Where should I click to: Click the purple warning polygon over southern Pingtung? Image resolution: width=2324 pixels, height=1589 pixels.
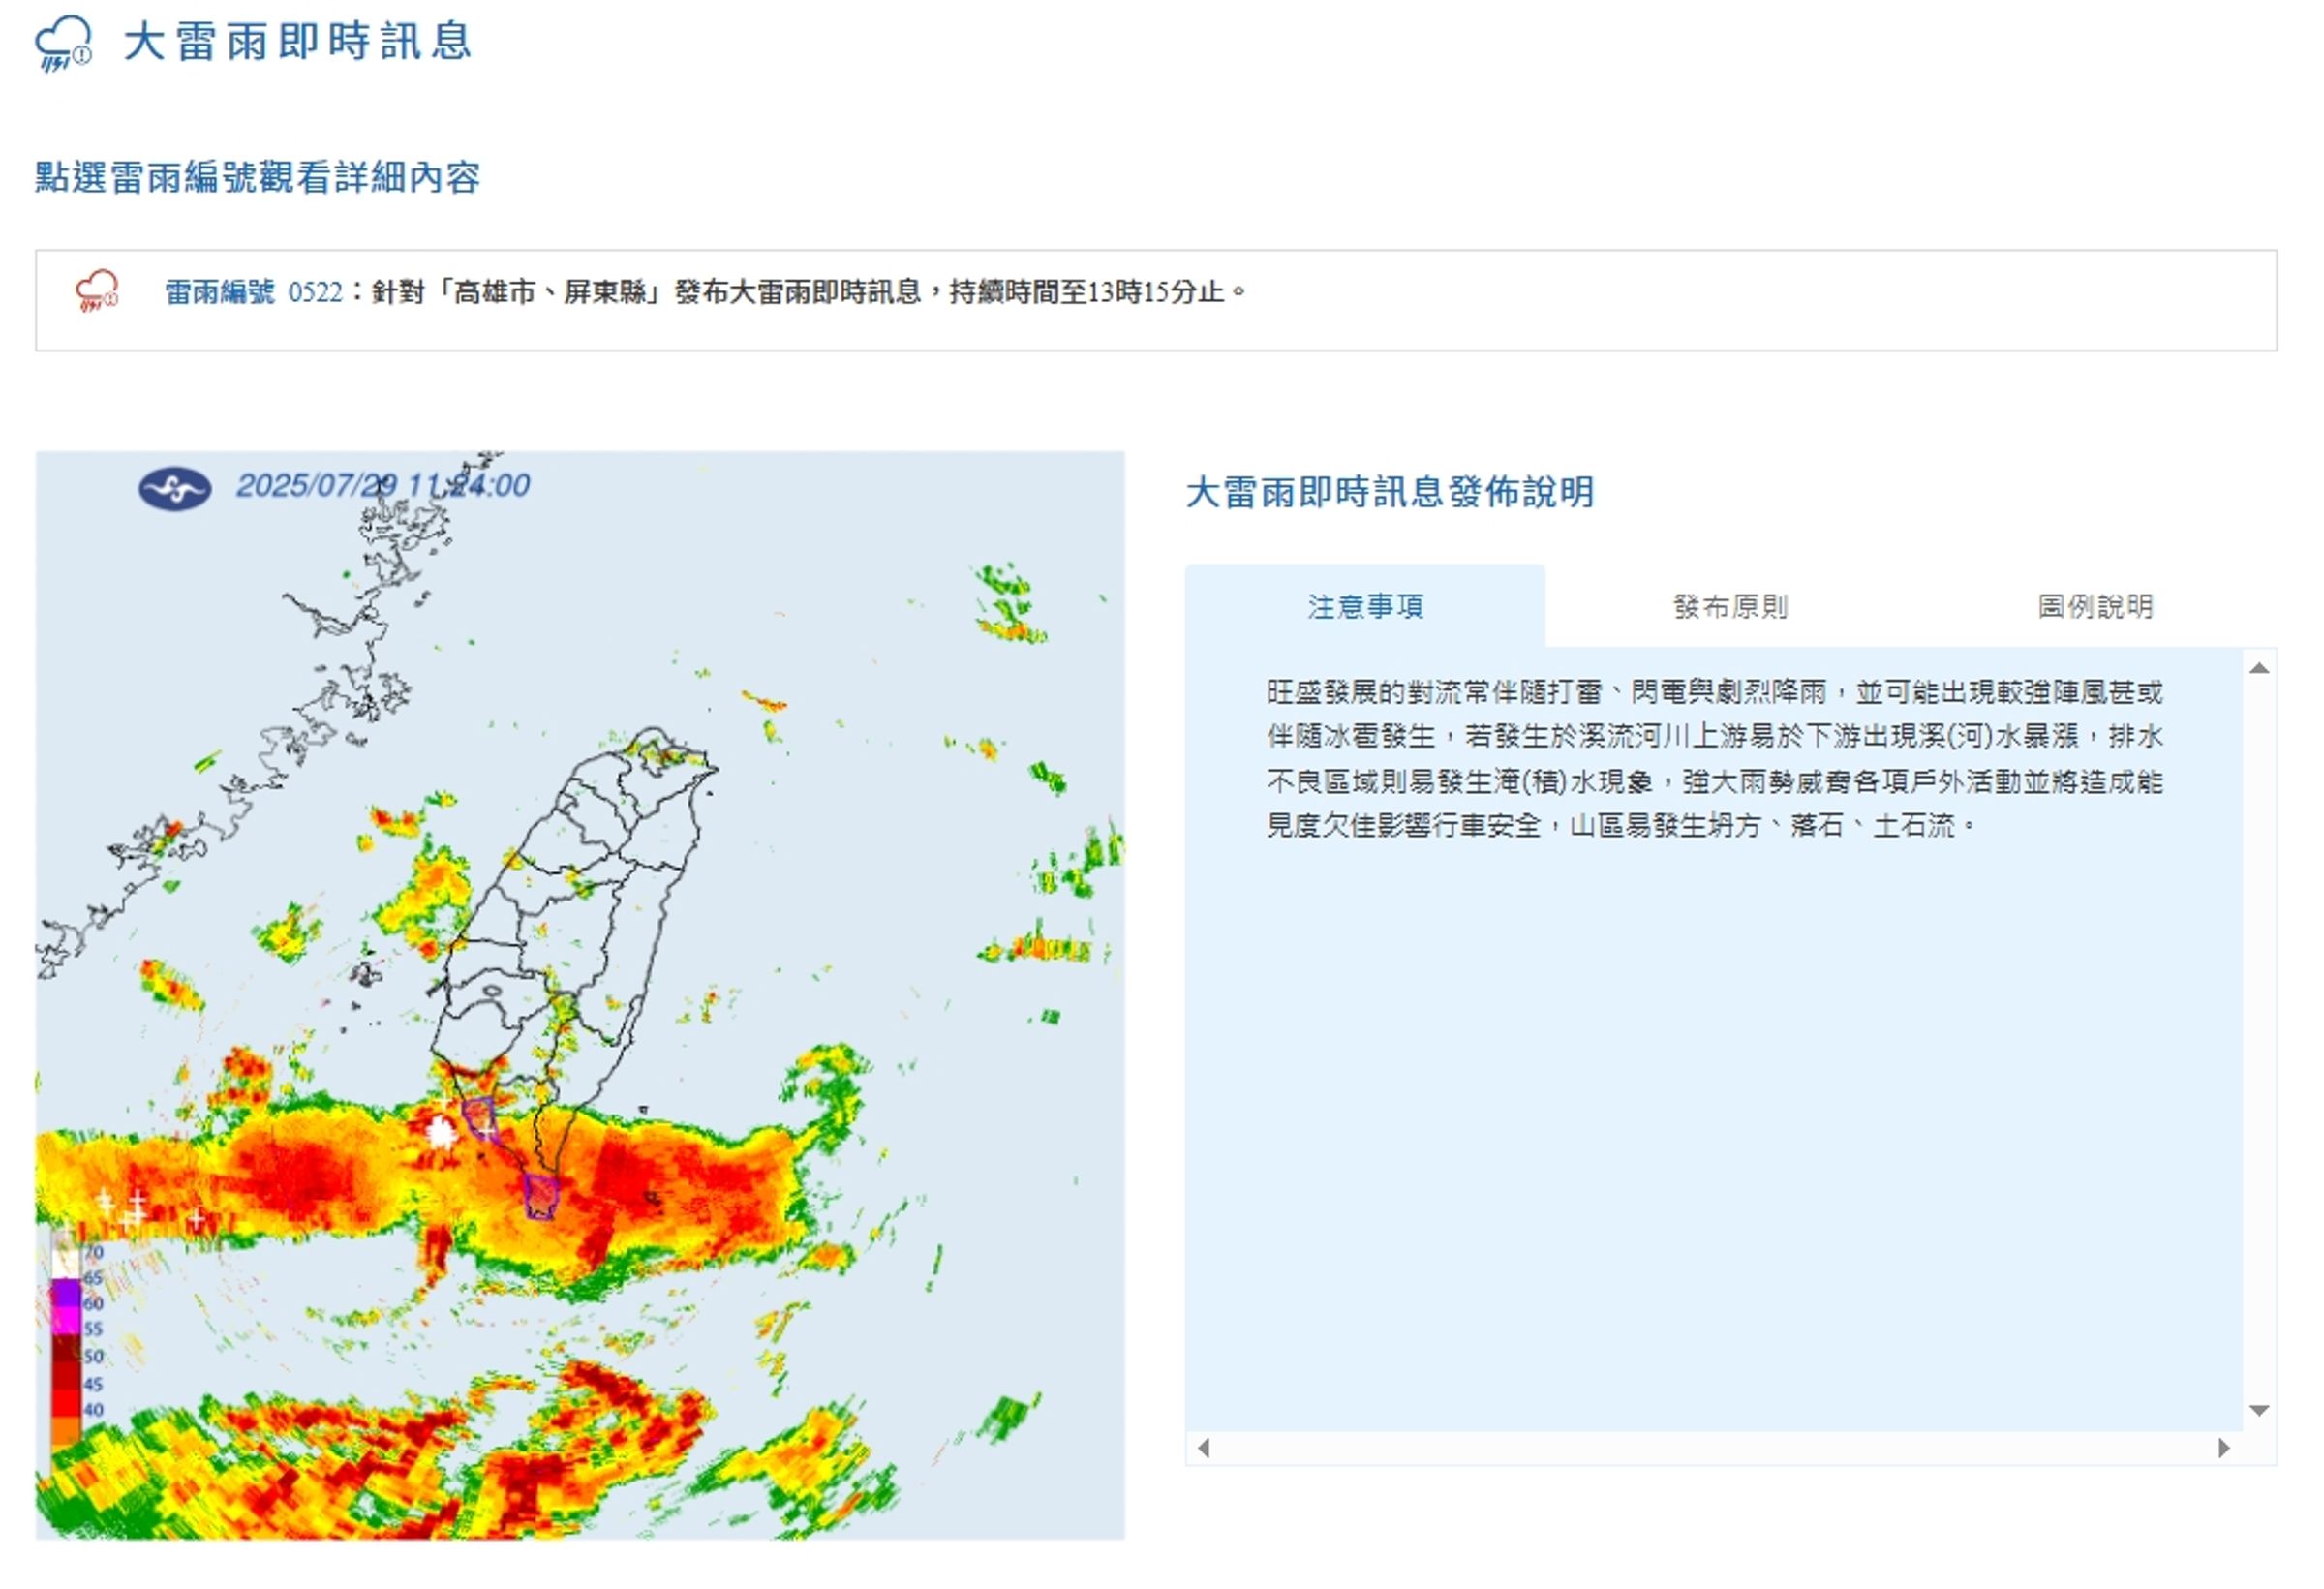[x=541, y=1196]
